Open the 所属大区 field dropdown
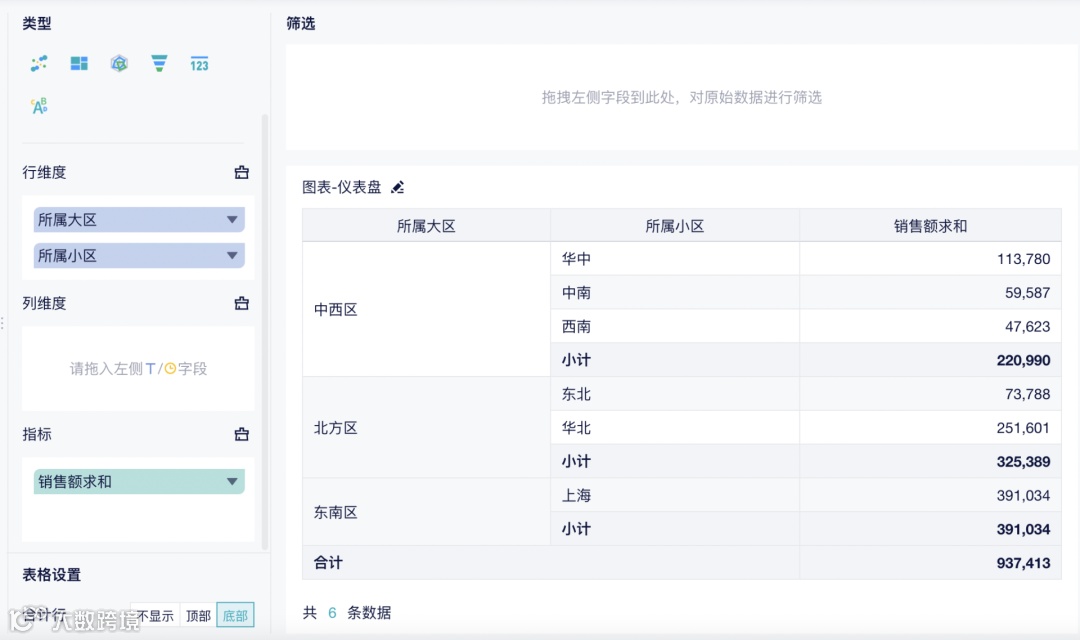The width and height of the screenshot is (1080, 640). coord(232,219)
